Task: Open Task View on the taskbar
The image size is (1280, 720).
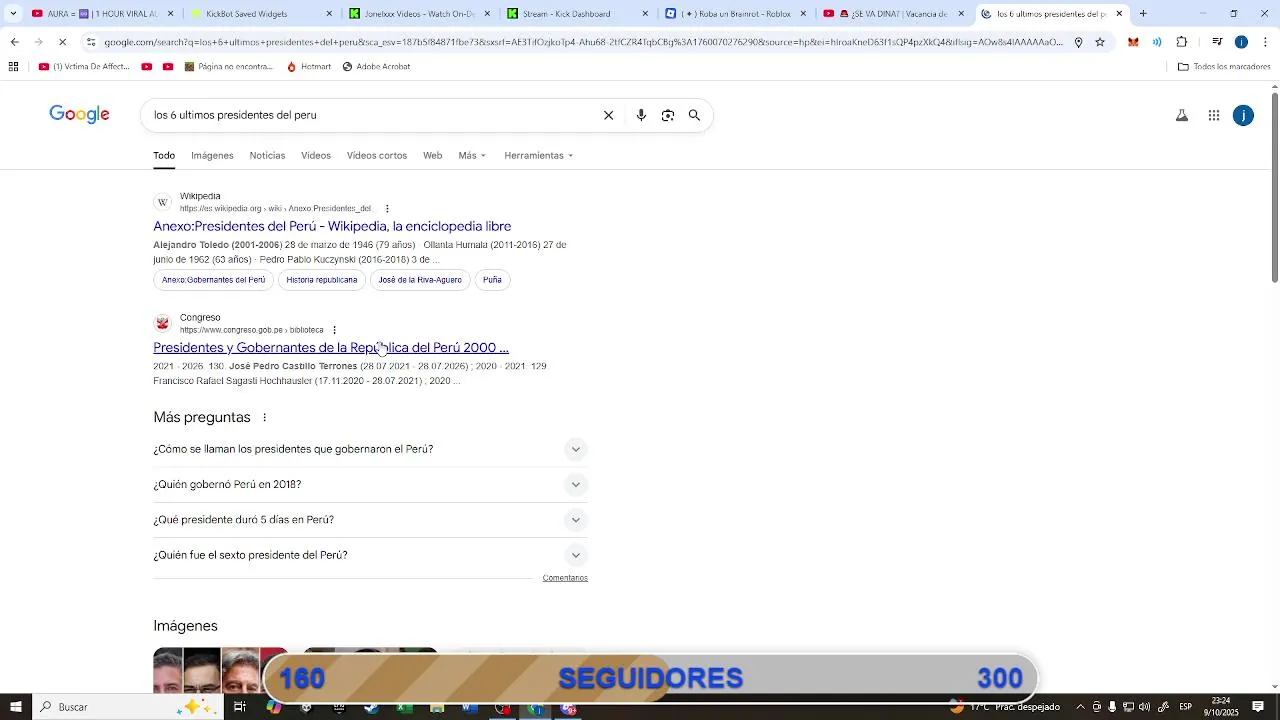Action: pos(240,707)
